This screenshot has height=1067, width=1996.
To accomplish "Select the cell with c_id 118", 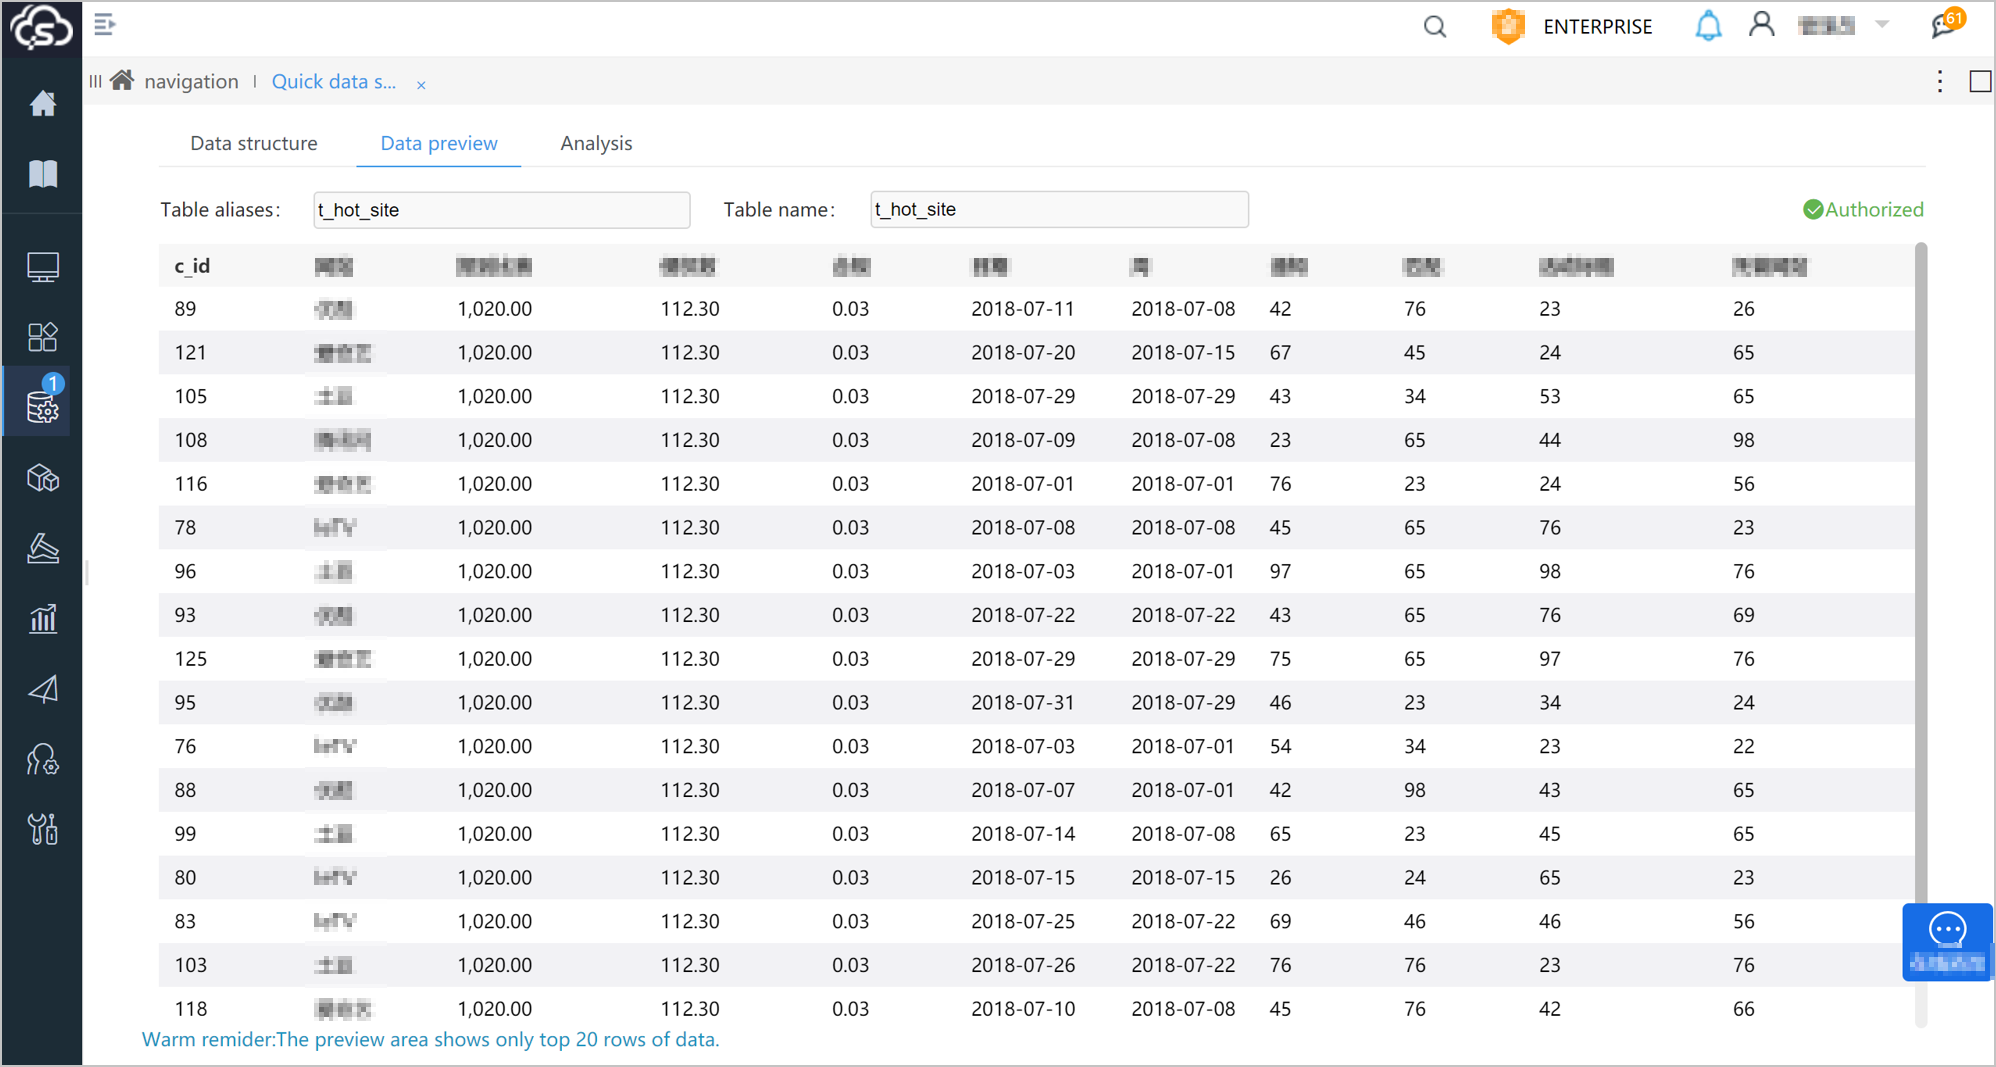I will click(x=190, y=1009).
